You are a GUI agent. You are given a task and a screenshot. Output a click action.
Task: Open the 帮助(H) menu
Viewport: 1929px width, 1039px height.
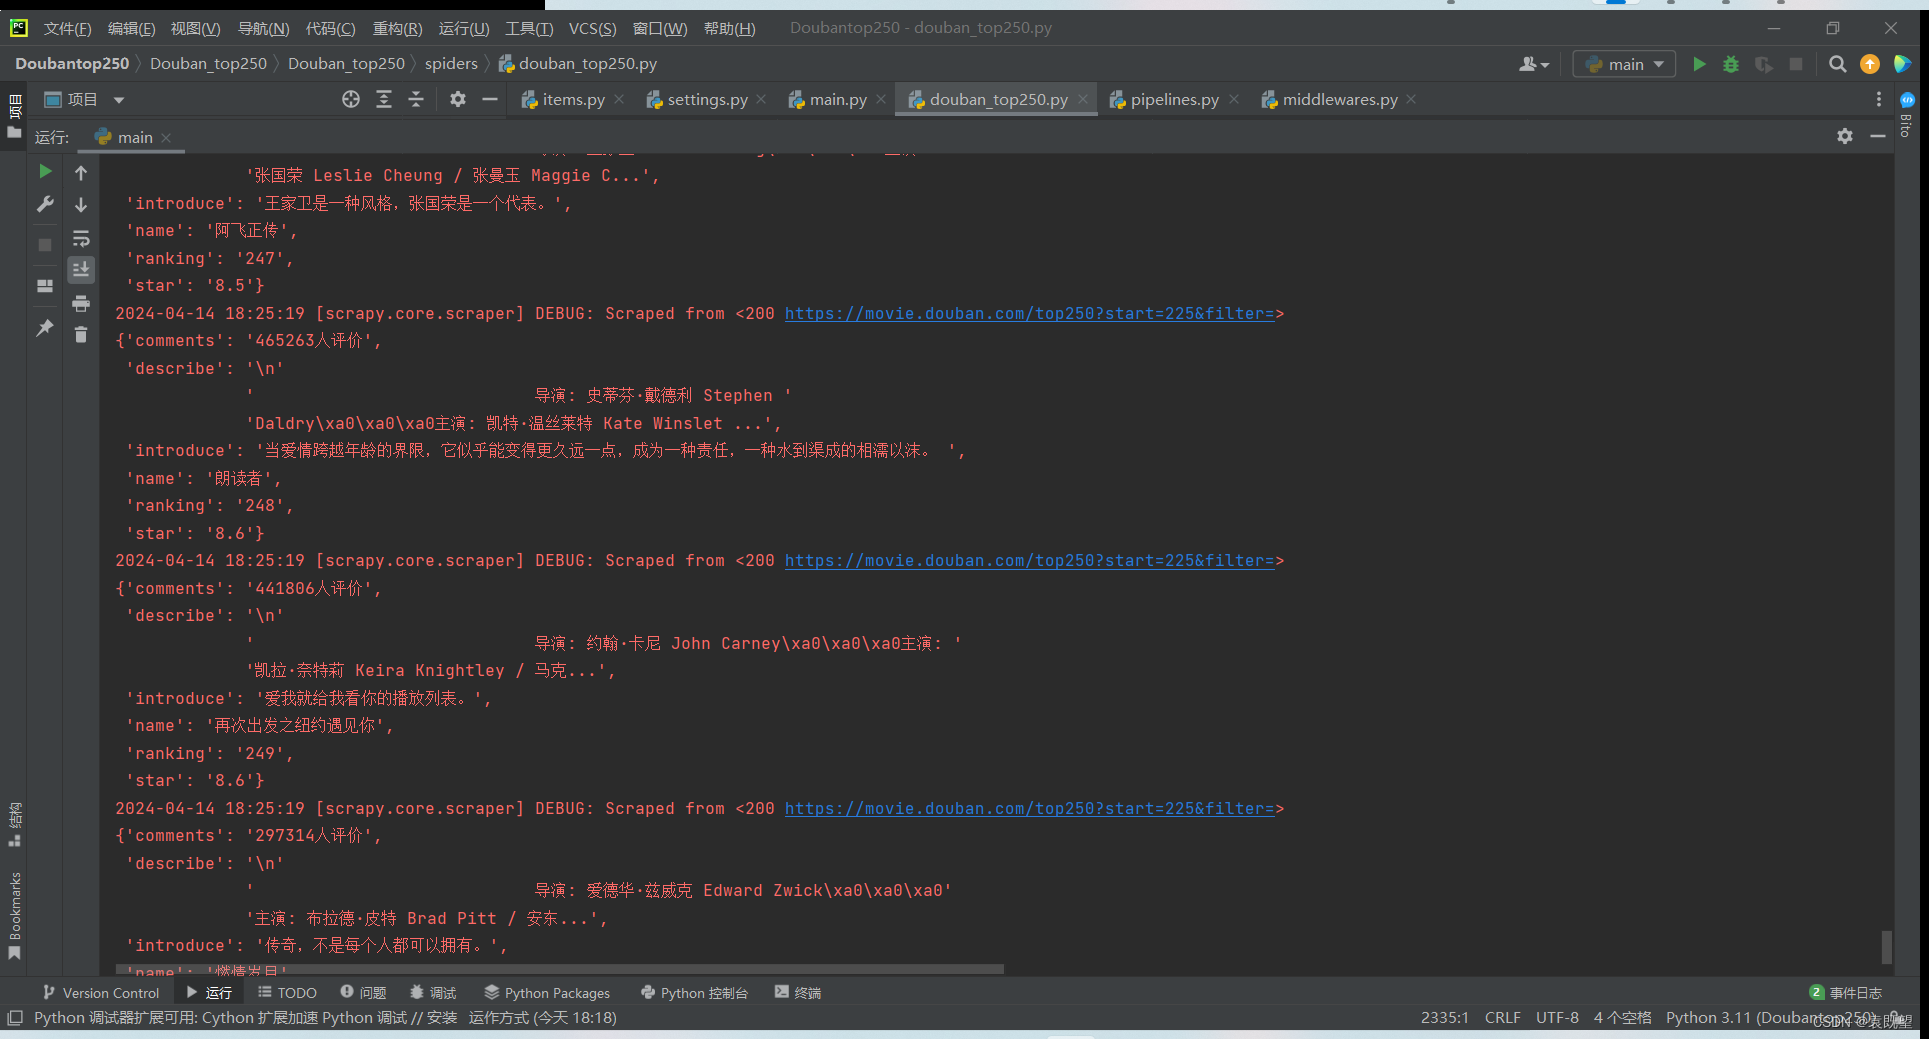[729, 28]
